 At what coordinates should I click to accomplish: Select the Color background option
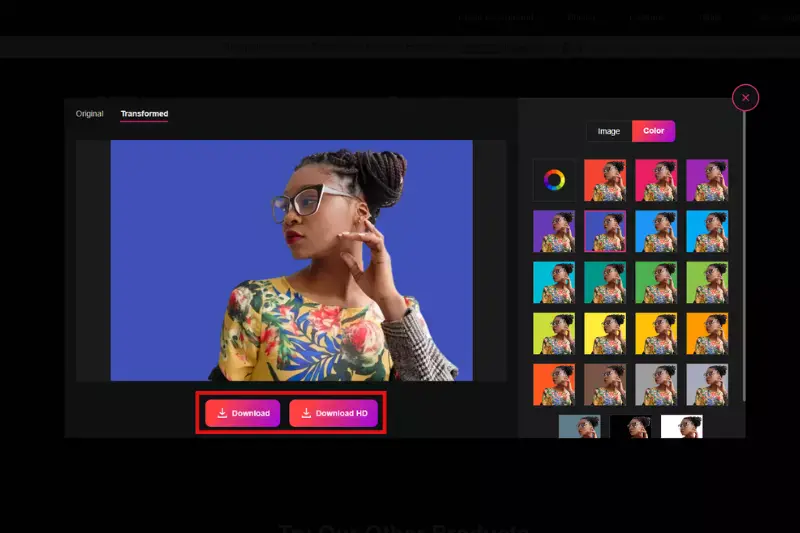[x=654, y=131]
